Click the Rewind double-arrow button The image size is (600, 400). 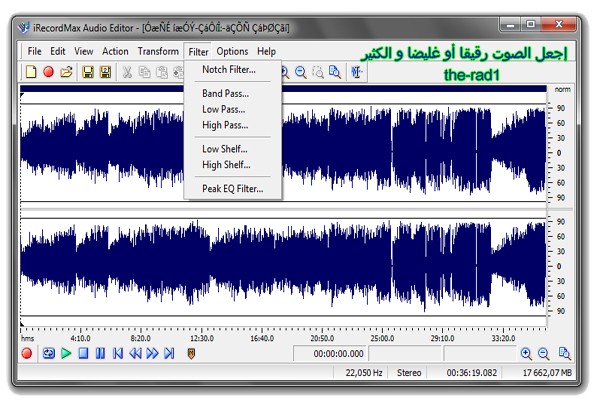click(135, 353)
